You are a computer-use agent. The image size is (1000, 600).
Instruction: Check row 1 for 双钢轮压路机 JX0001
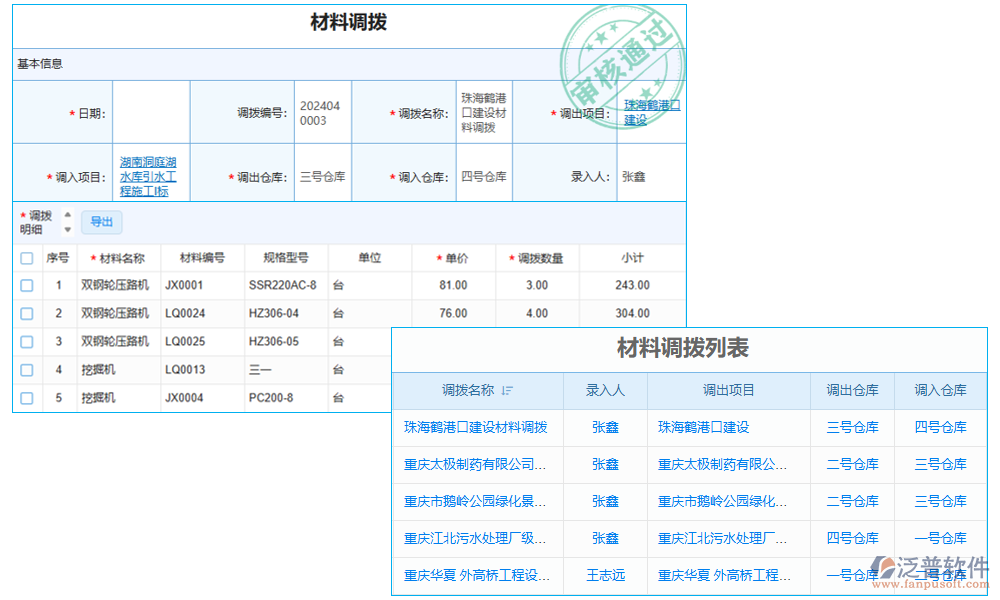pyautogui.click(x=26, y=283)
